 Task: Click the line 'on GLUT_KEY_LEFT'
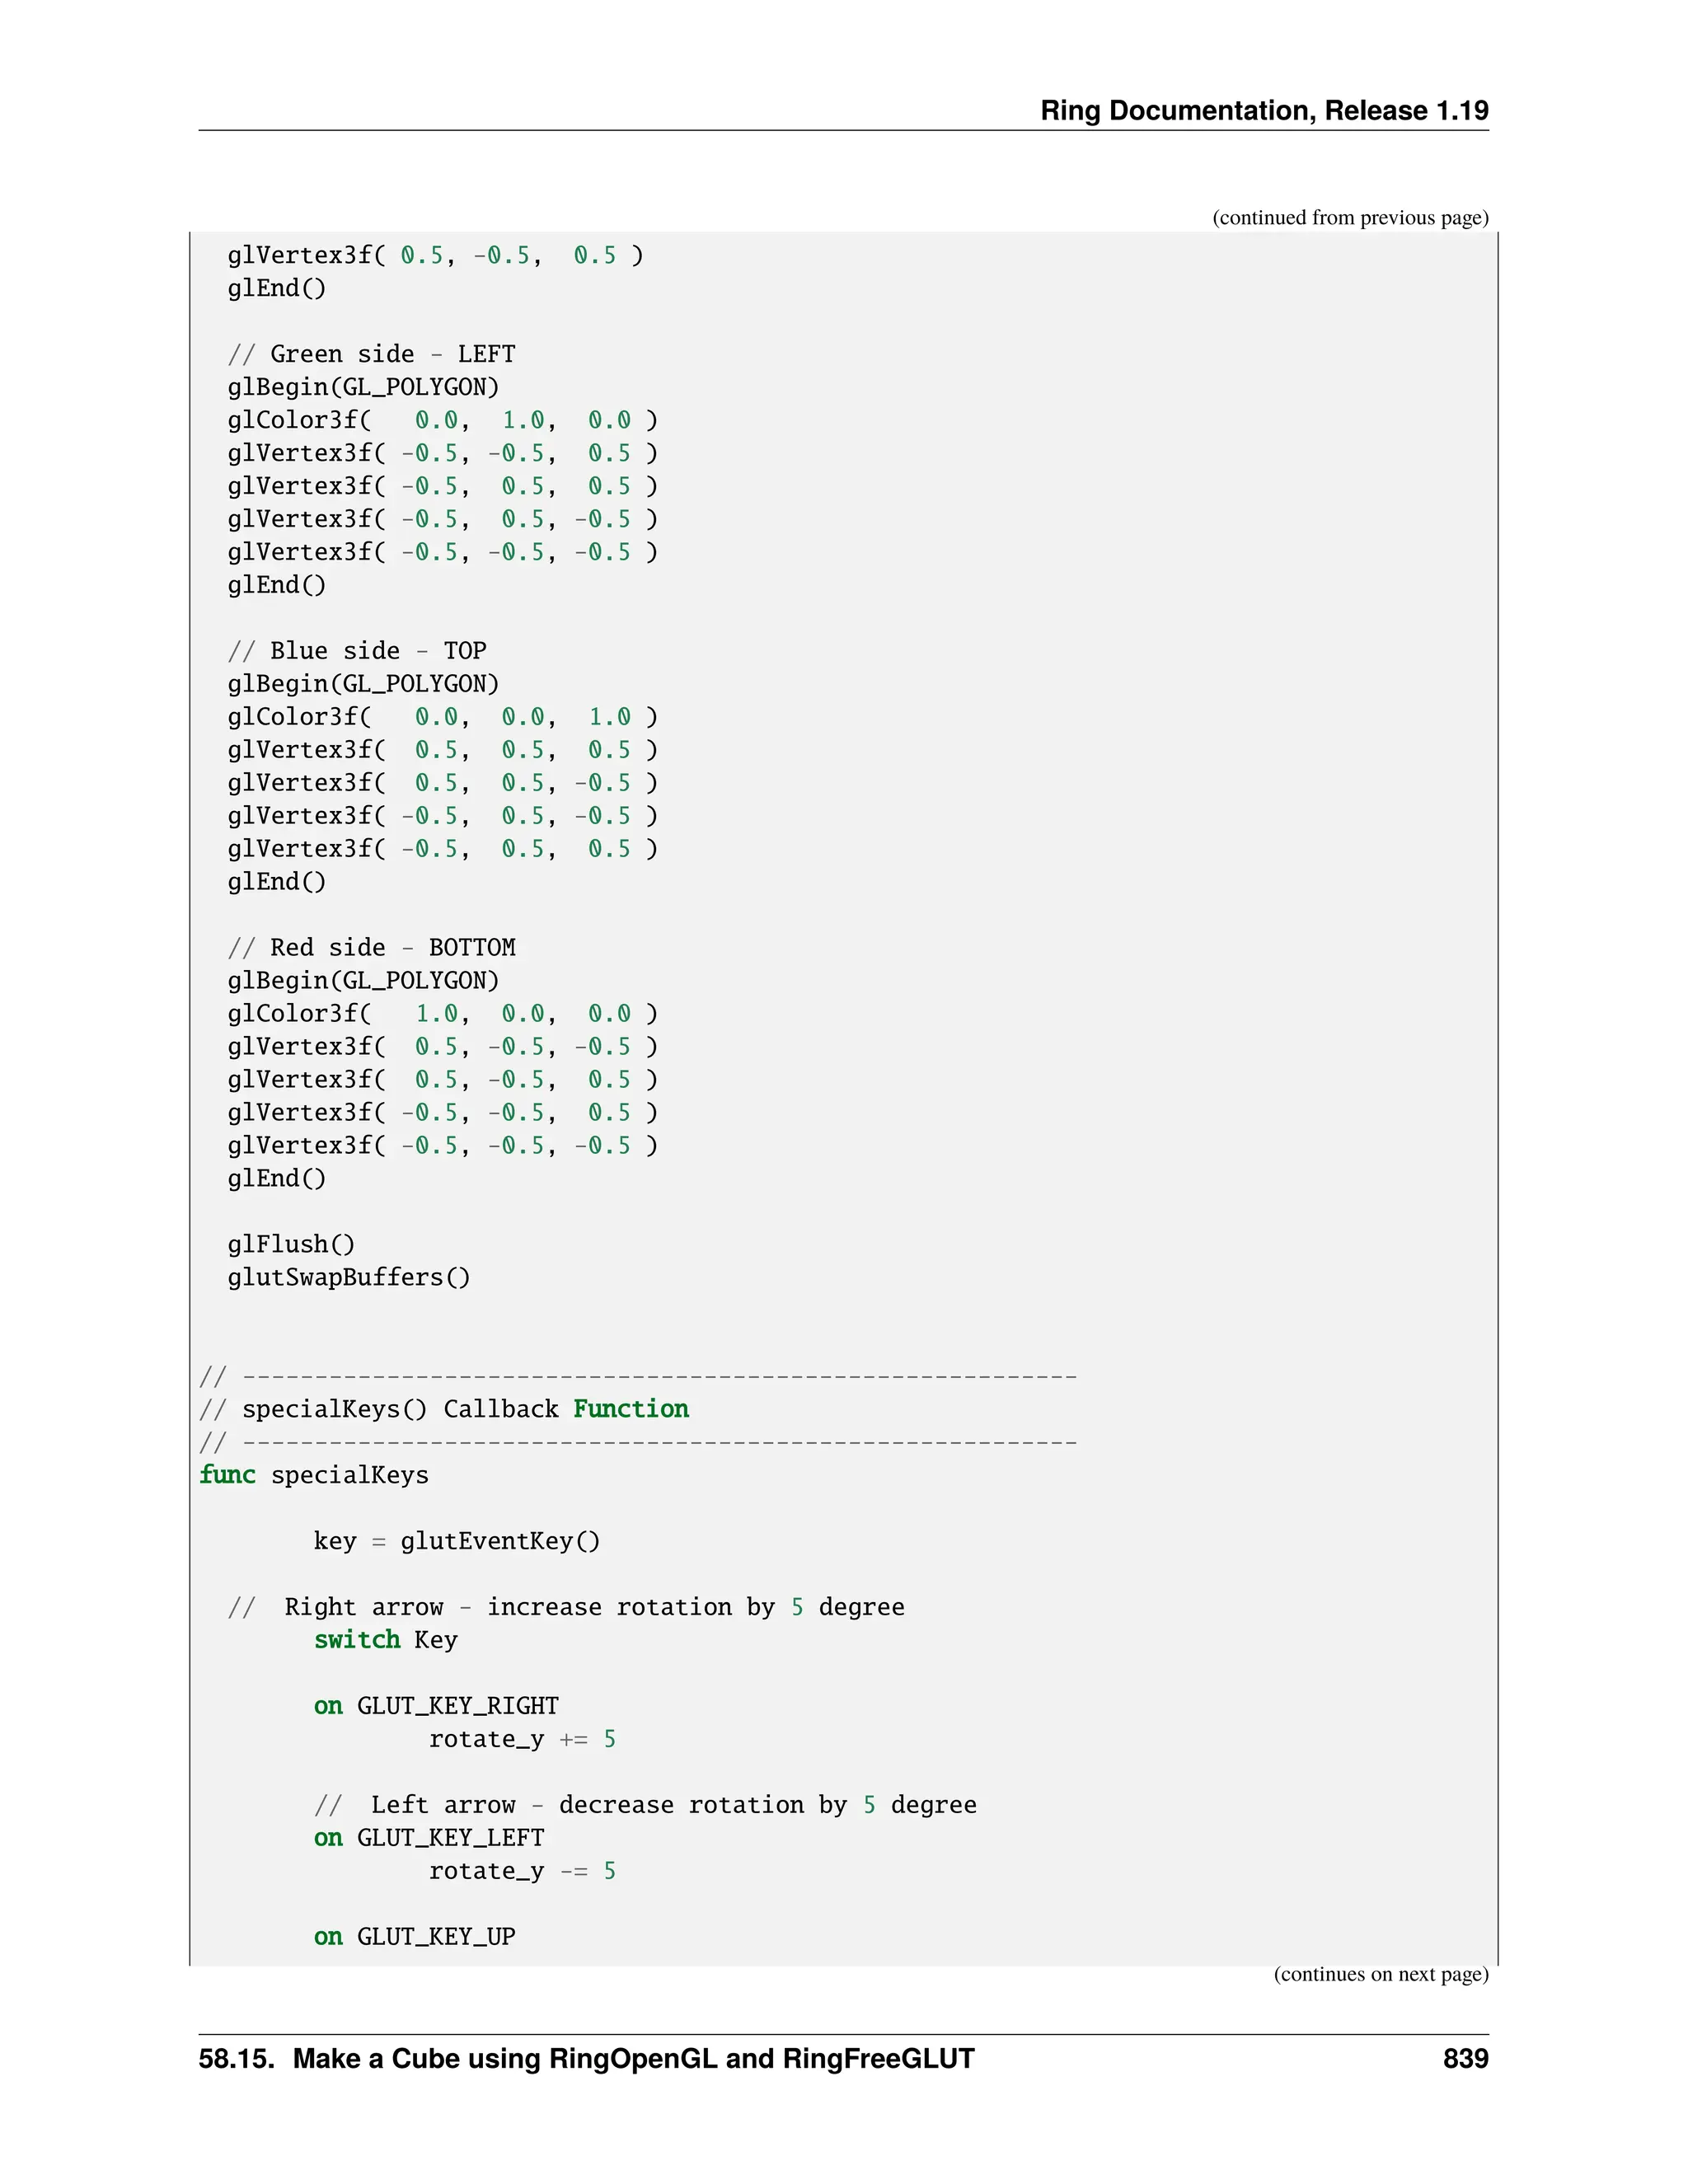point(429,1838)
